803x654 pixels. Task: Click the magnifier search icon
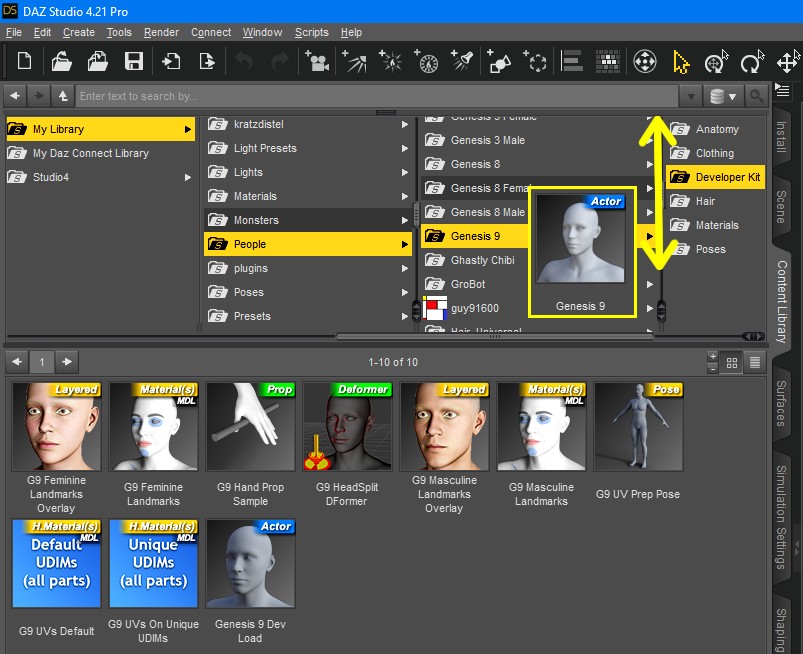click(756, 96)
